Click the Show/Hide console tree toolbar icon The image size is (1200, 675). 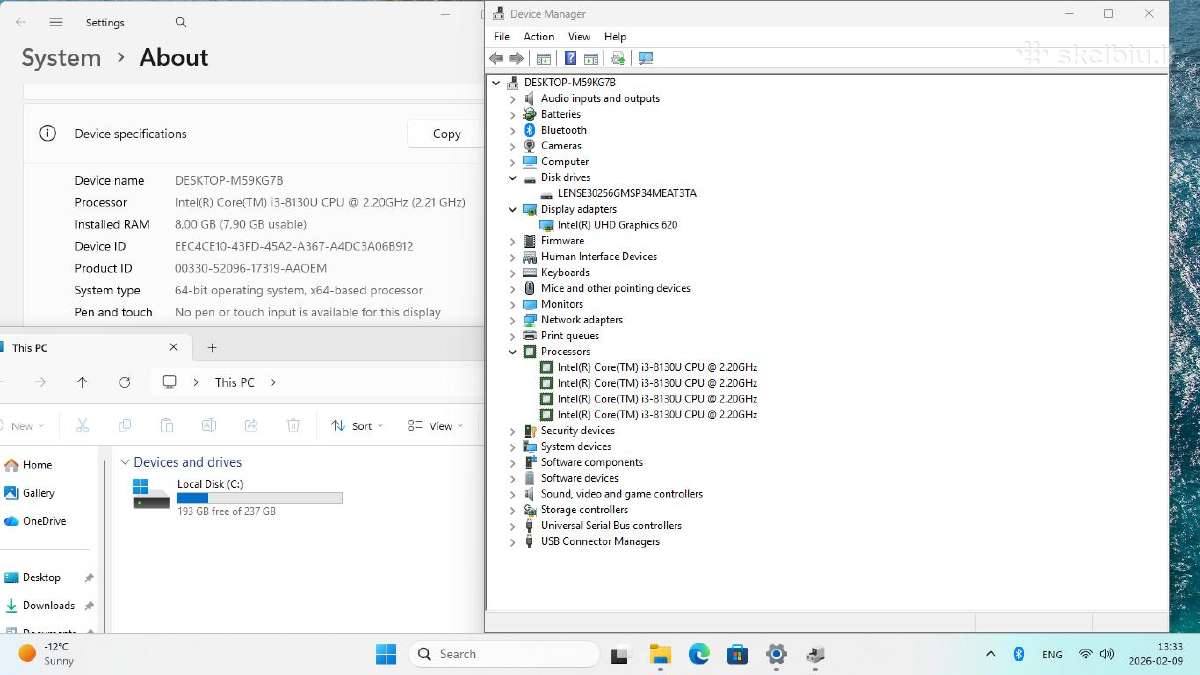pos(544,58)
